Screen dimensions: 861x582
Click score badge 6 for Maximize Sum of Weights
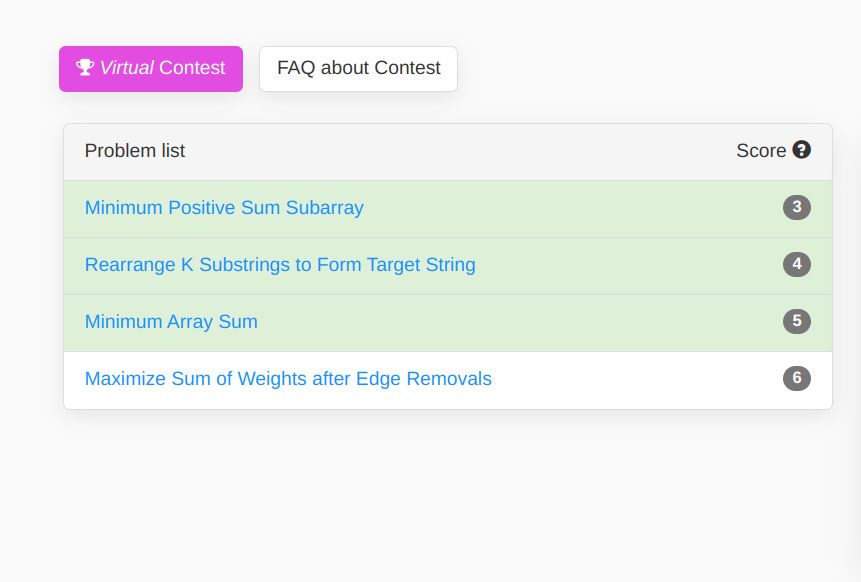coord(797,378)
